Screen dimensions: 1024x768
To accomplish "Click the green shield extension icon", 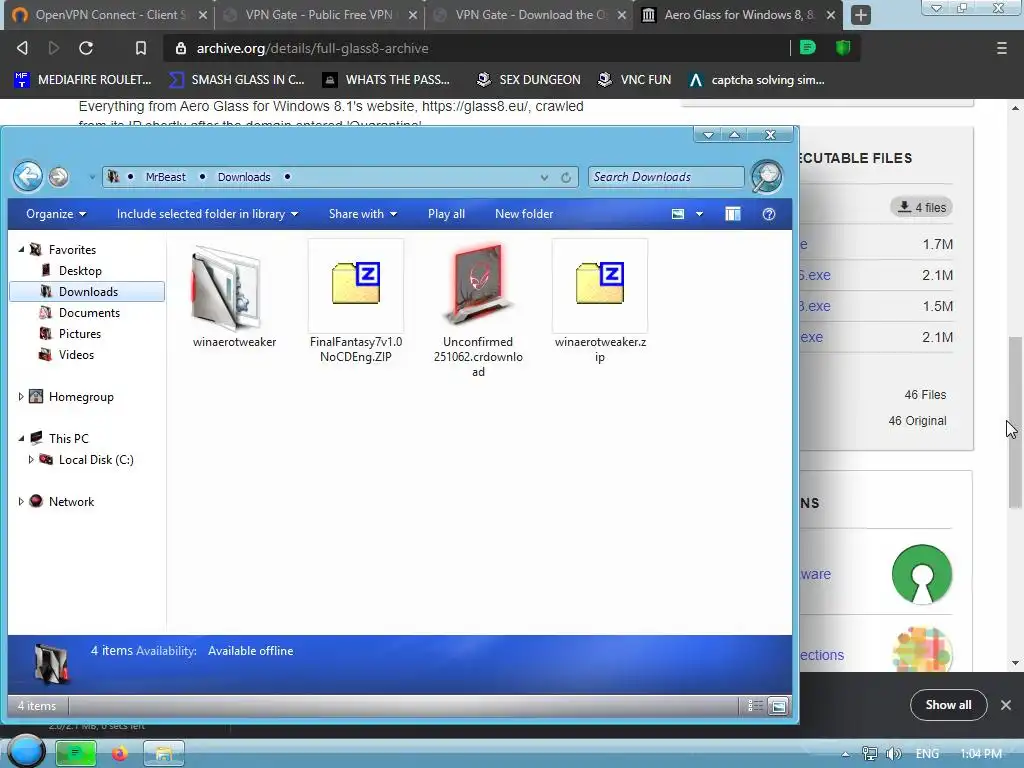I will 843,48.
